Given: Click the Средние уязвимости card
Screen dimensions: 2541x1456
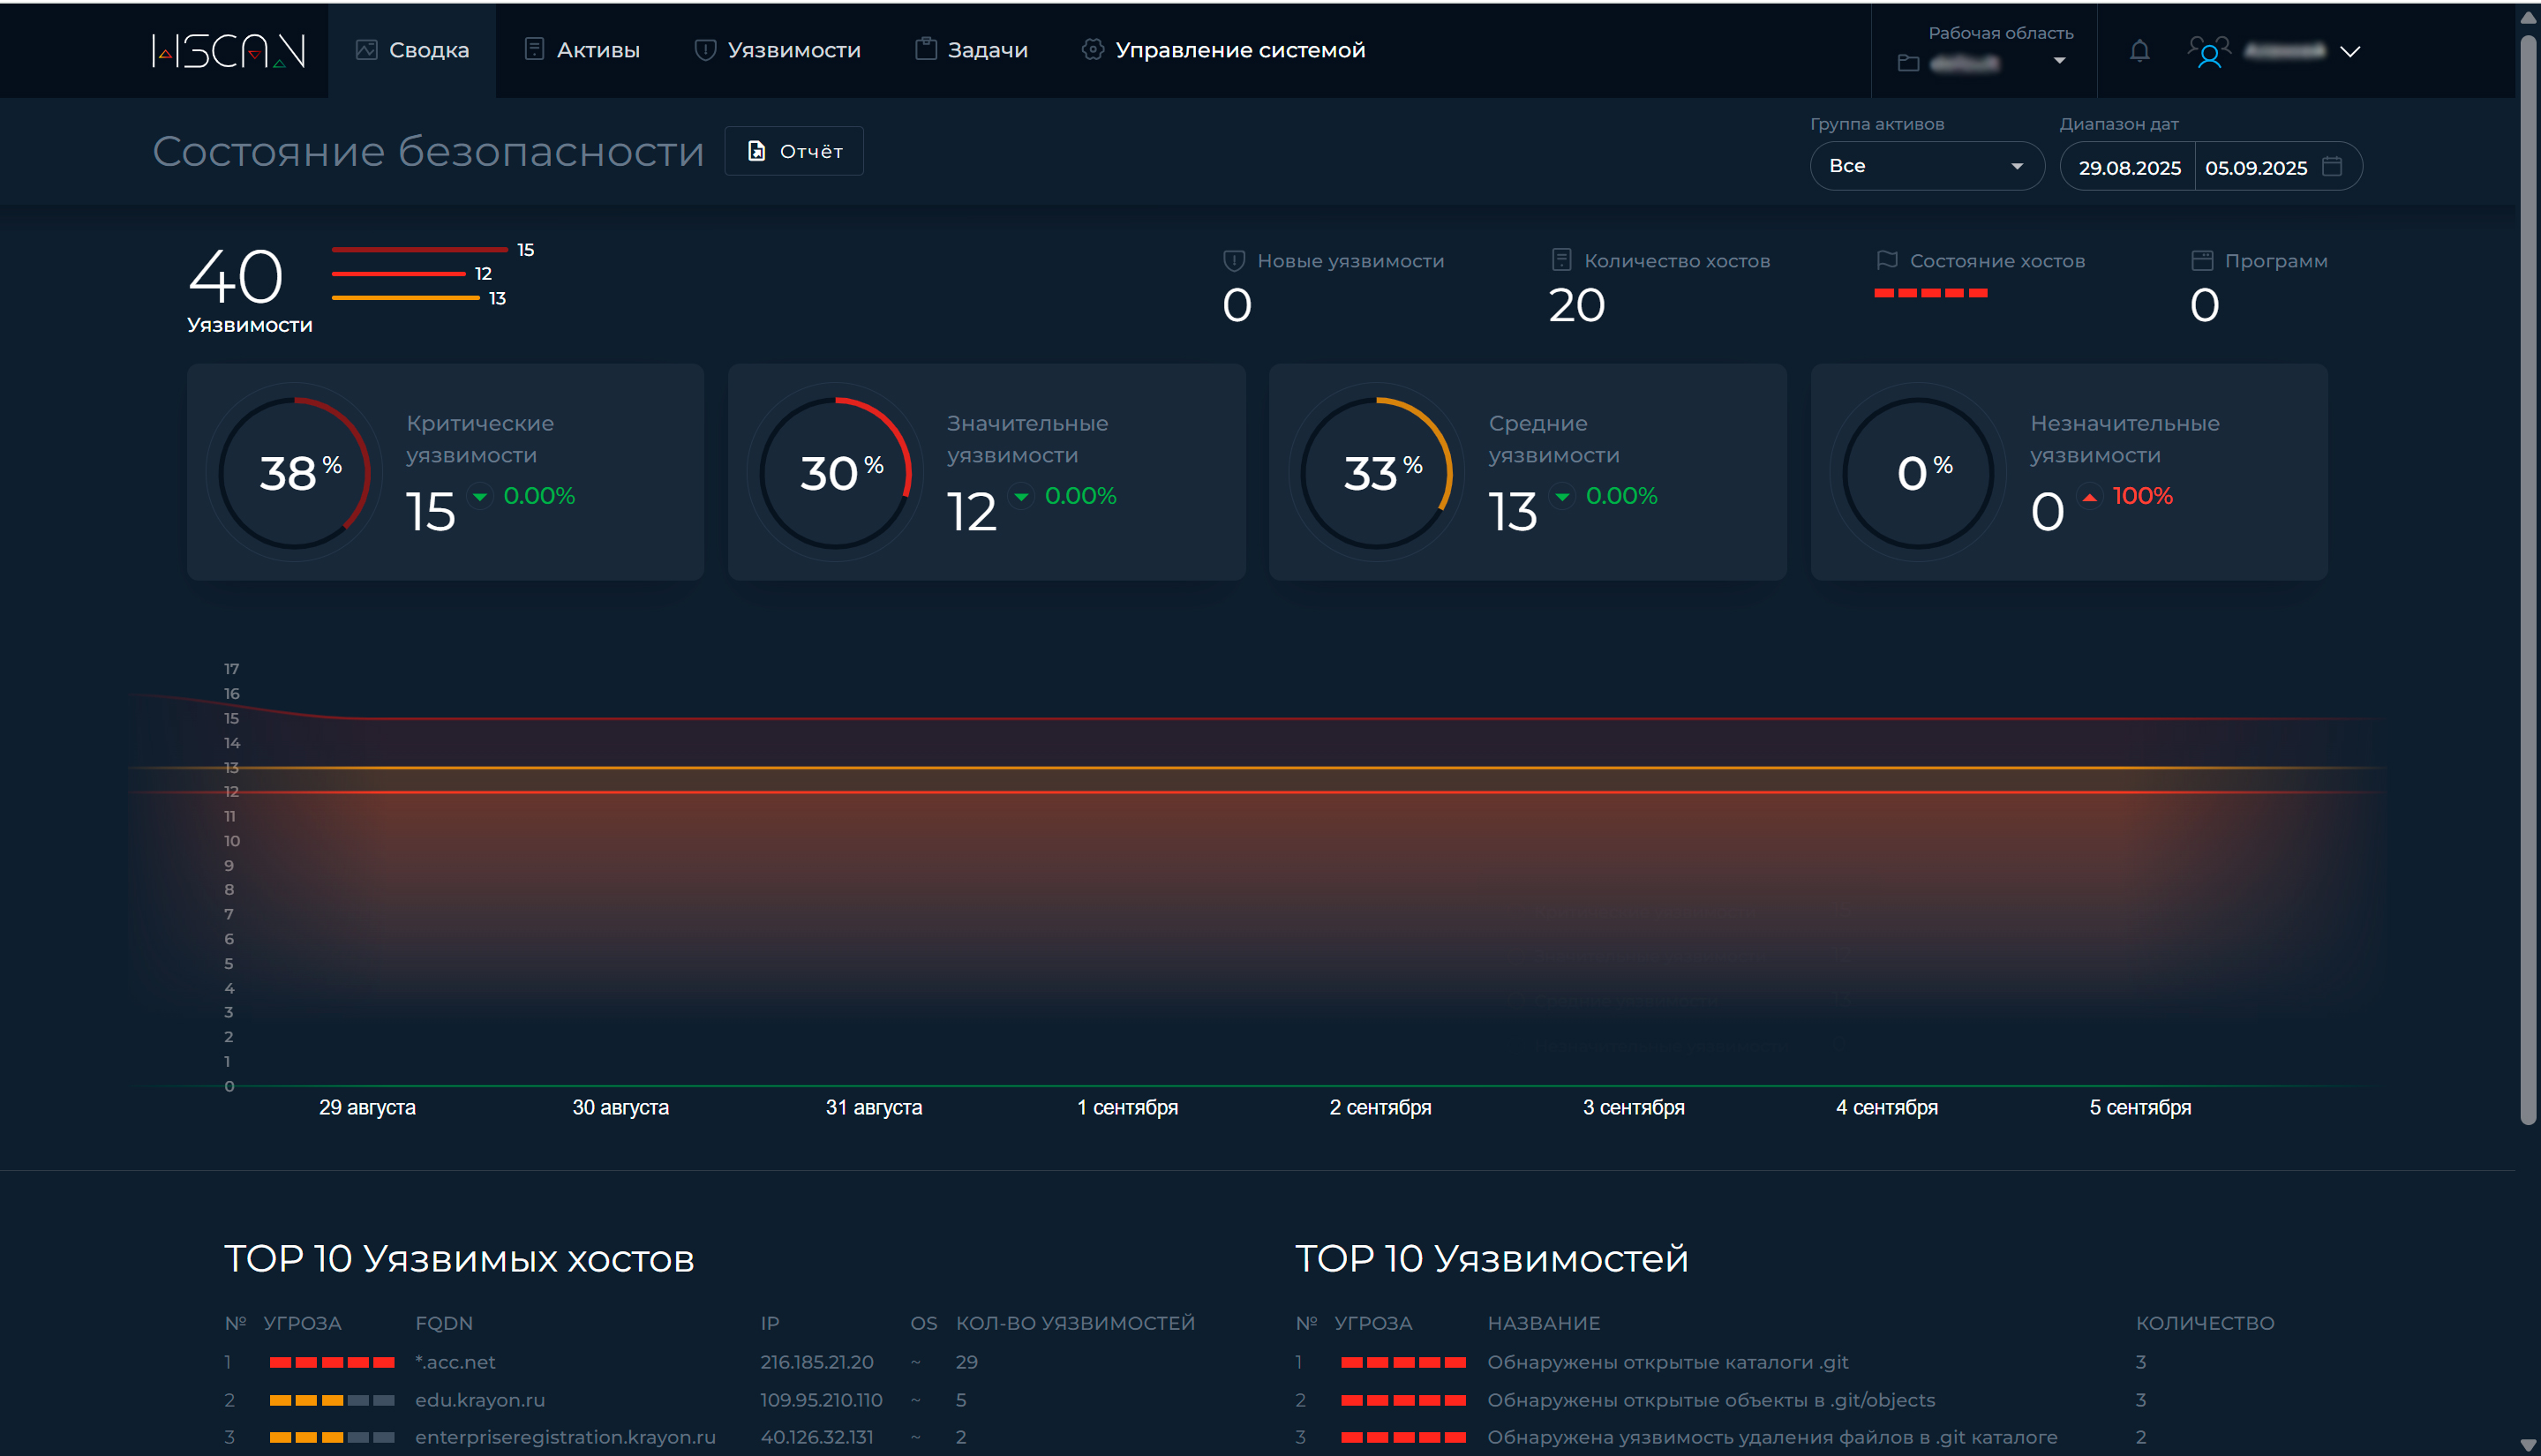Looking at the screenshot, I should 1527,472.
